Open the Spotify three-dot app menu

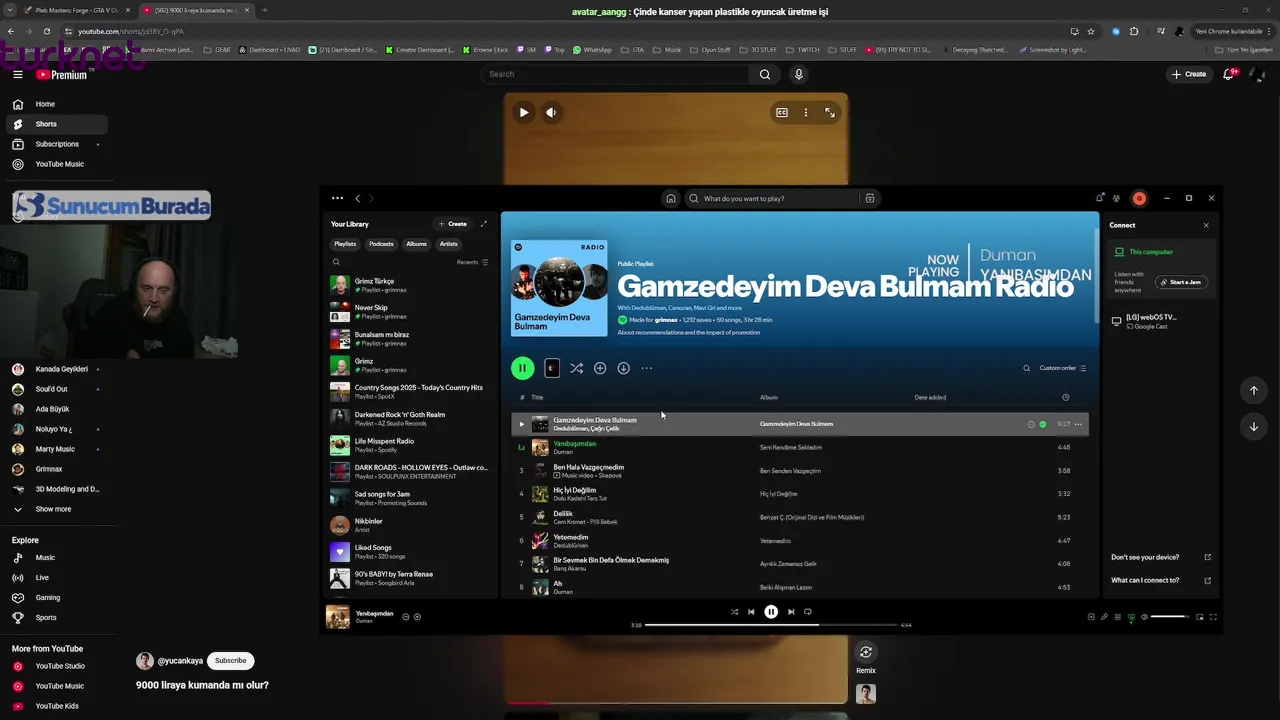pyautogui.click(x=337, y=198)
